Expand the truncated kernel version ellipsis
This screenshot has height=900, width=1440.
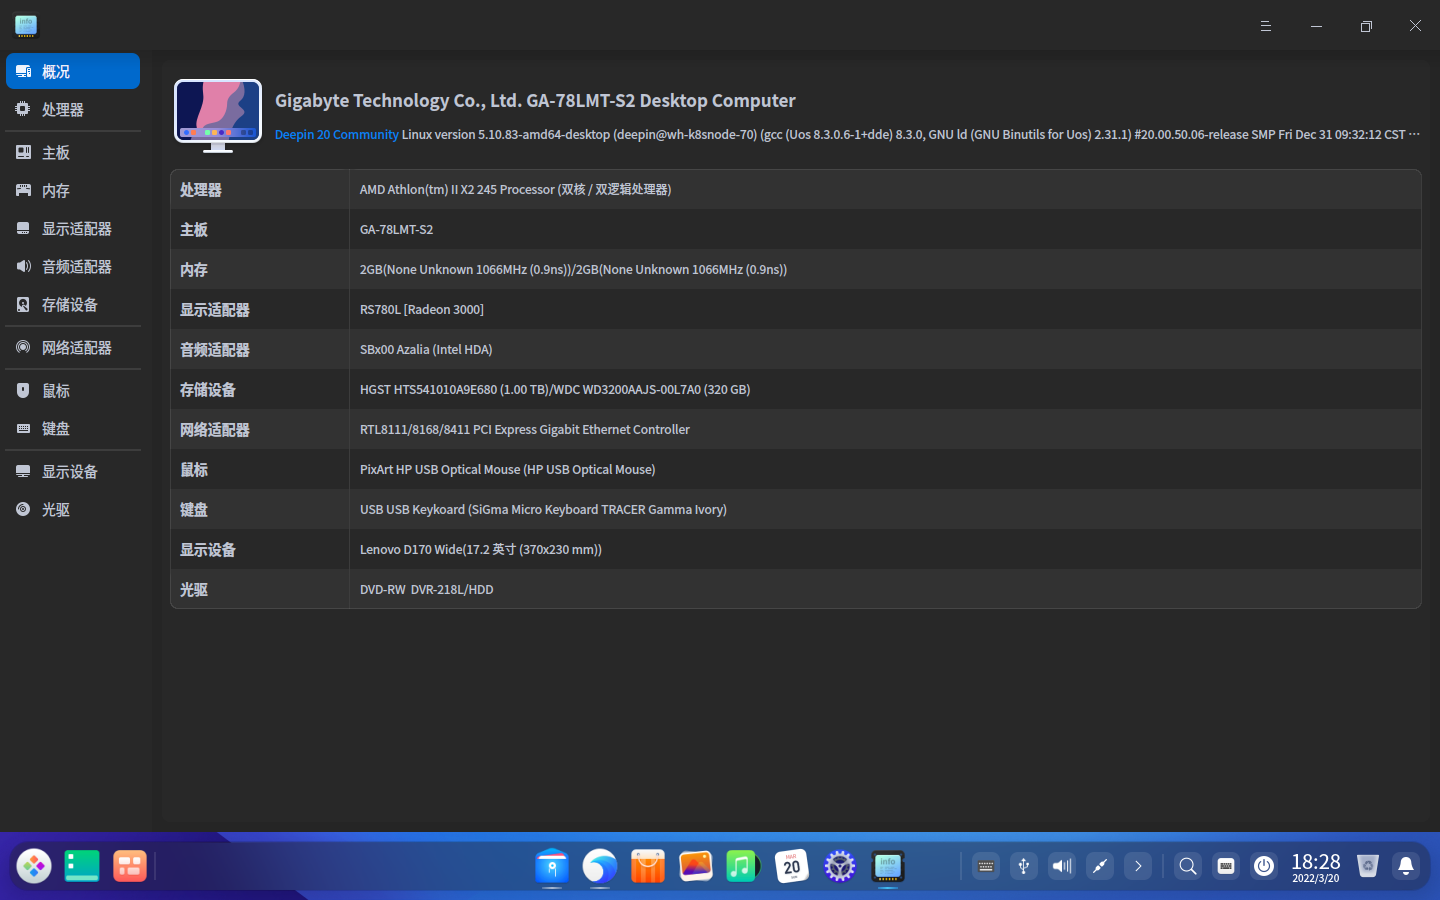pos(1414,135)
